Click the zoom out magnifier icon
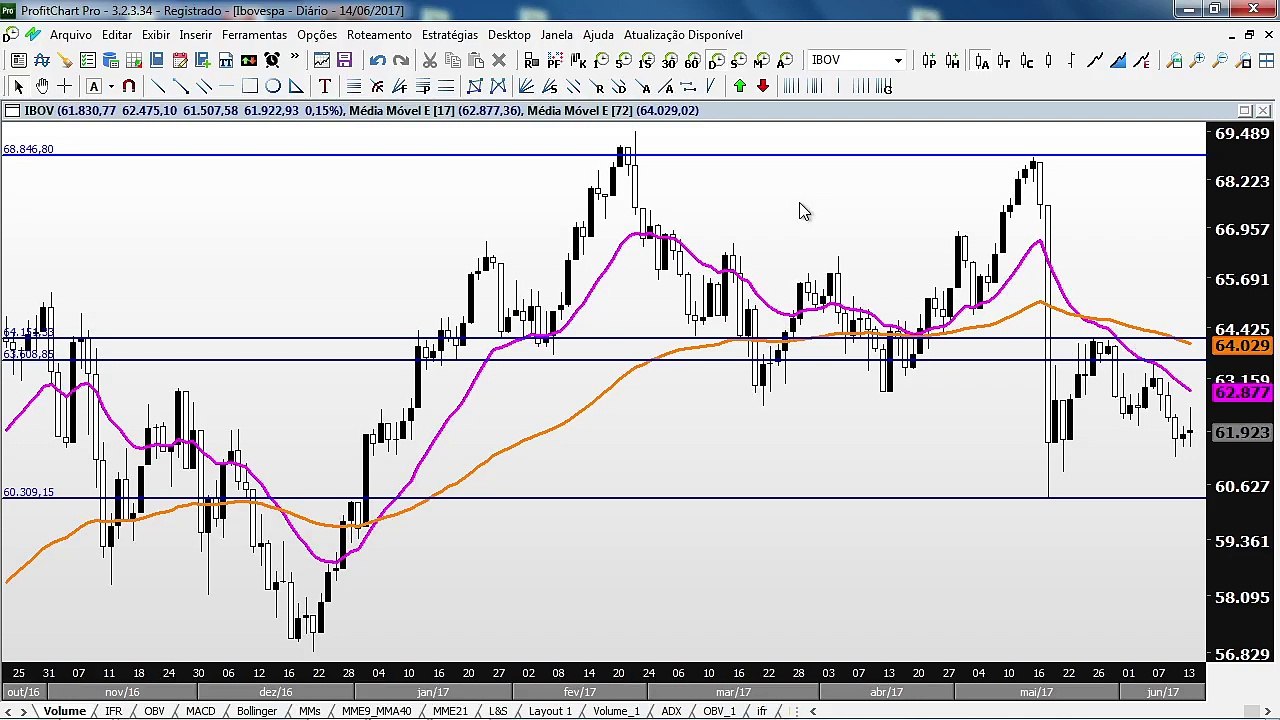This screenshot has height=720, width=1280. coord(1220,60)
